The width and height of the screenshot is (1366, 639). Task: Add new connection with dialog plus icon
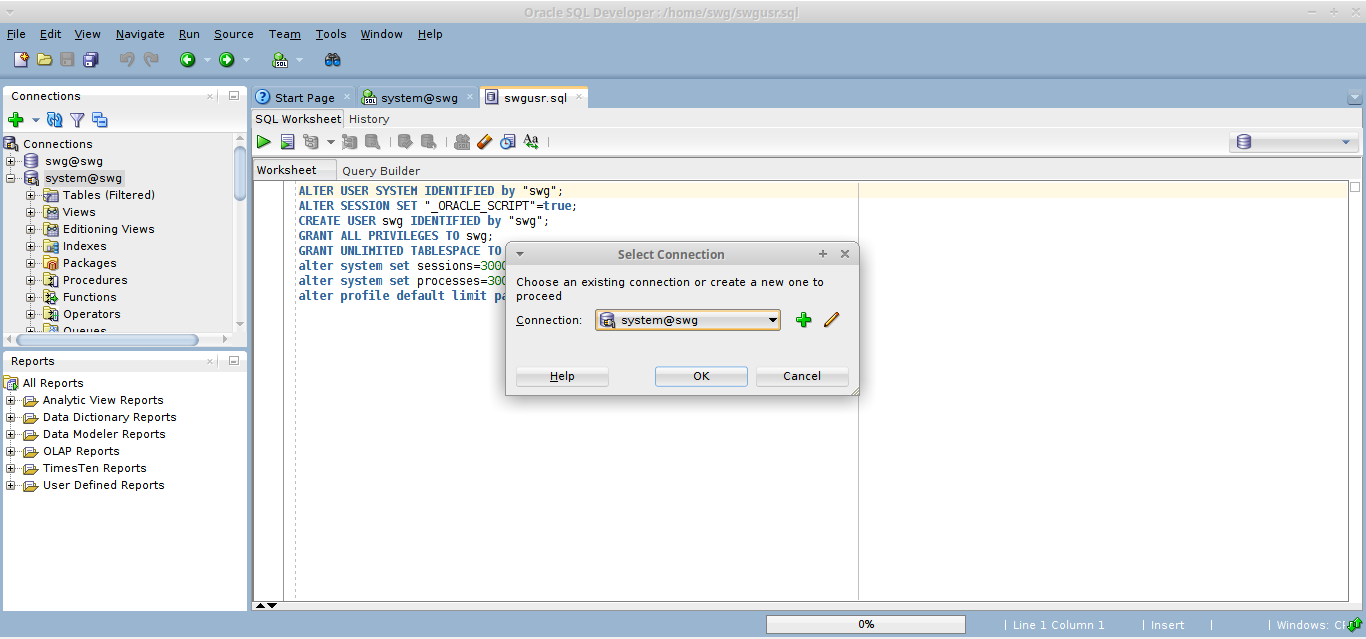(x=803, y=320)
